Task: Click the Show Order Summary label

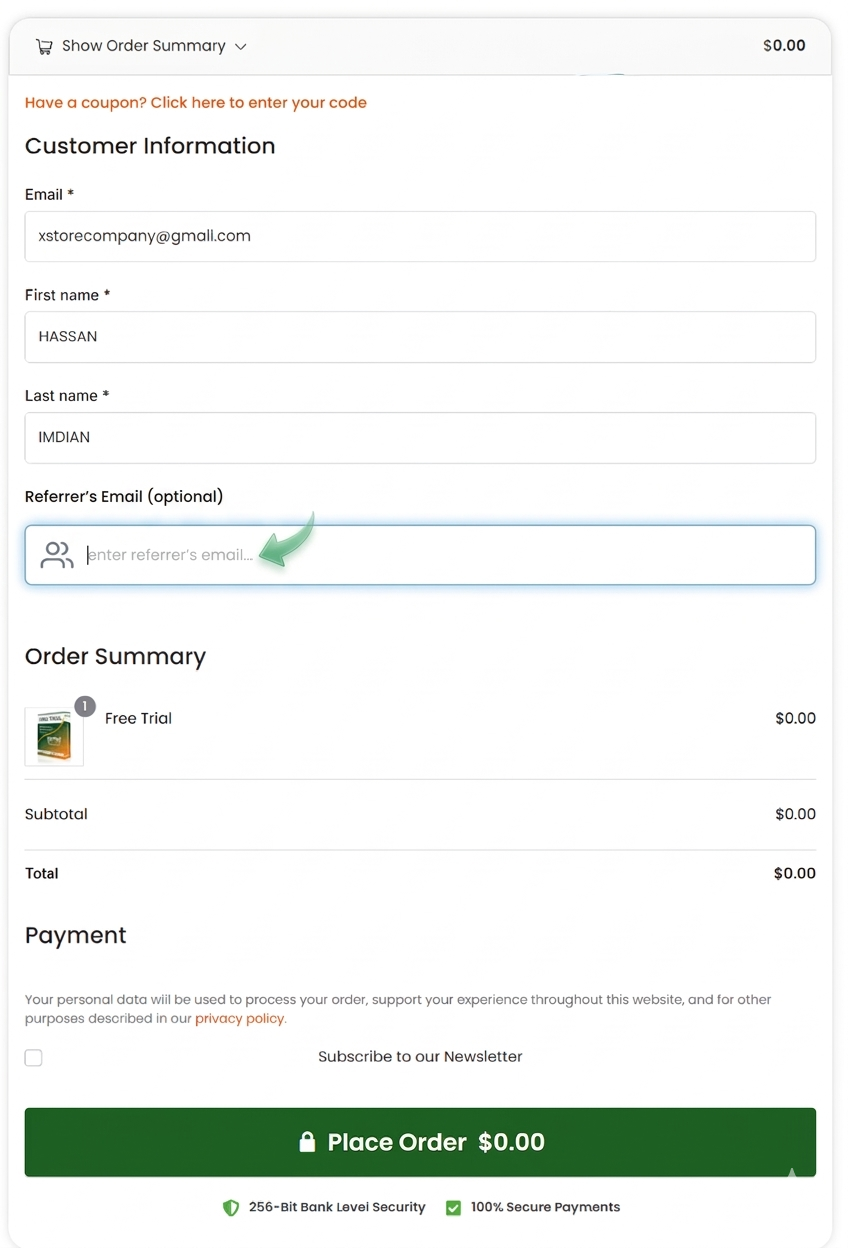Action: (x=143, y=46)
